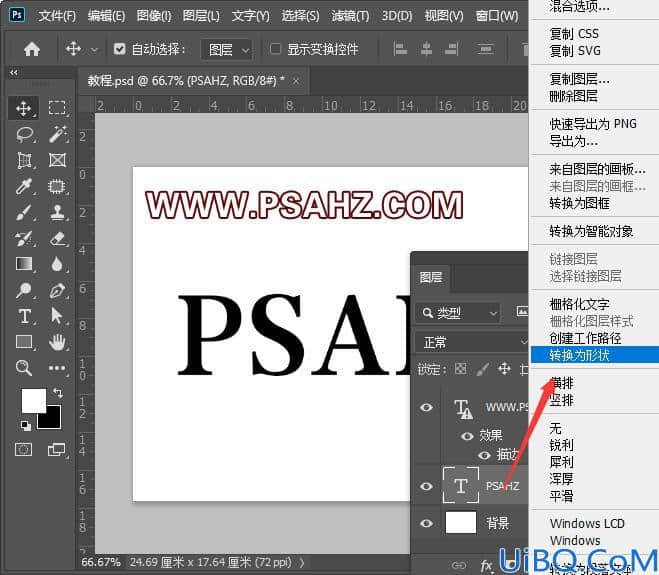The height and width of the screenshot is (575, 659).
Task: Select the Clone Stamp tool
Action: (x=57, y=213)
